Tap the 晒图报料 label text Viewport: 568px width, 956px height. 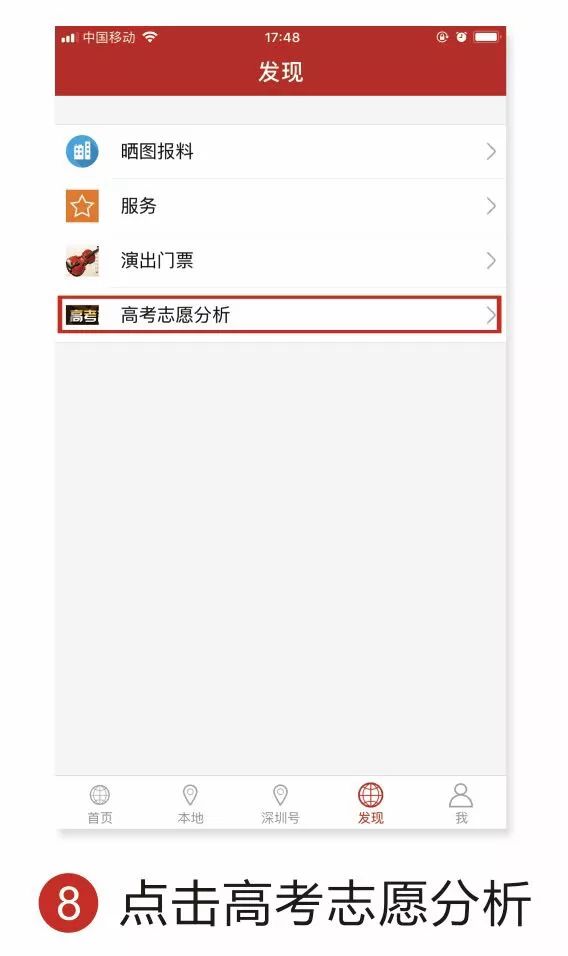tap(157, 151)
